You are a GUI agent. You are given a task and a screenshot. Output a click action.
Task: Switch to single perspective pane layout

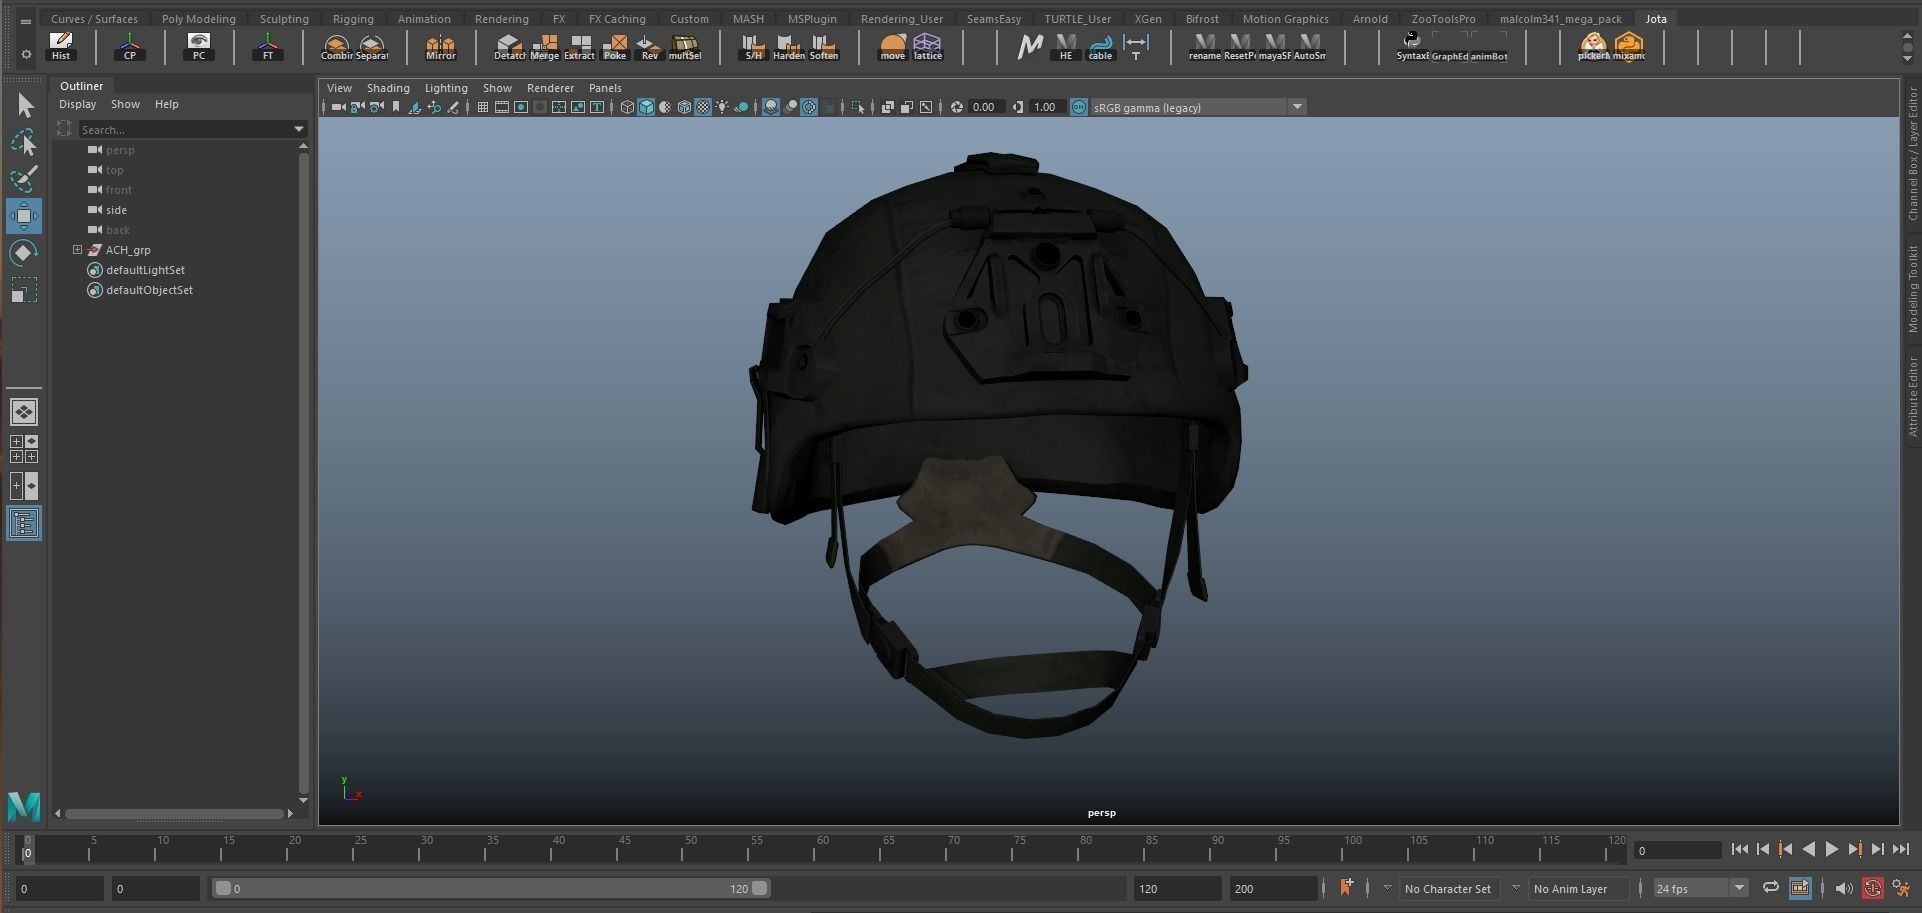(x=24, y=412)
